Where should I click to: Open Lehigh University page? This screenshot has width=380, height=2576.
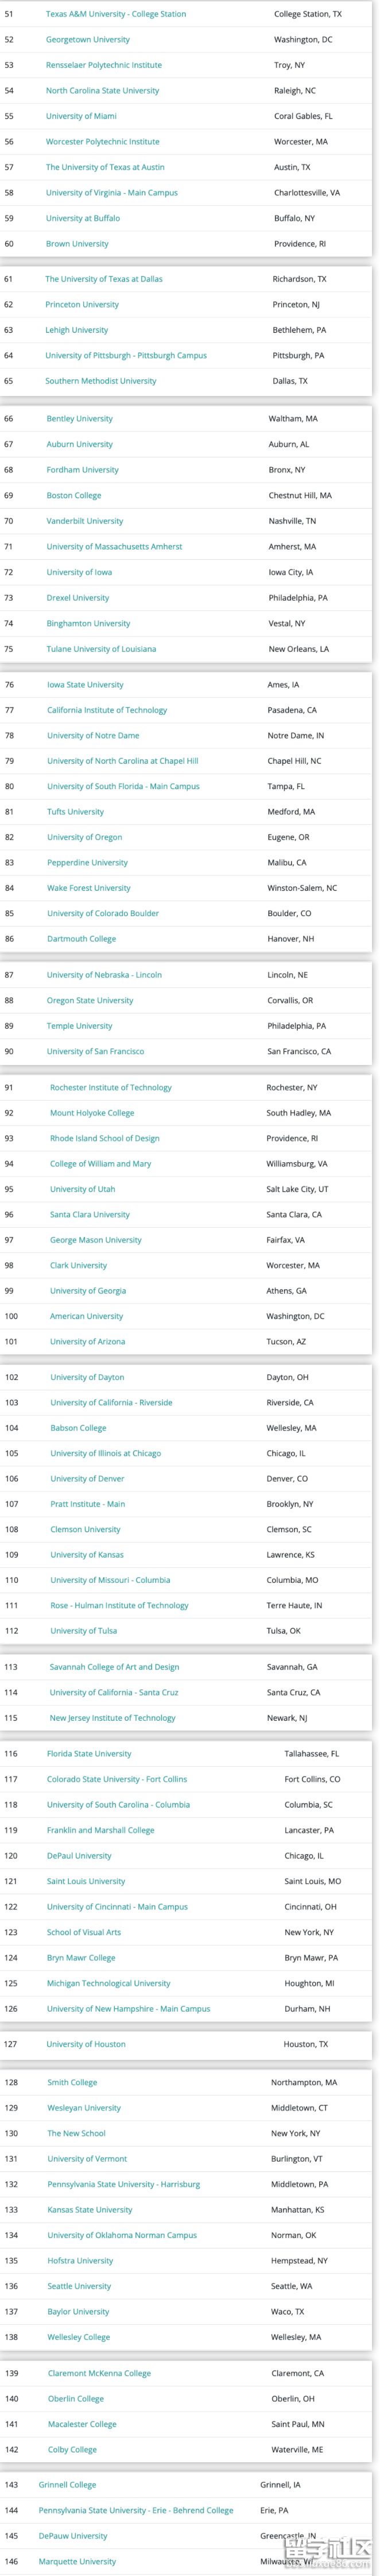[x=77, y=330]
